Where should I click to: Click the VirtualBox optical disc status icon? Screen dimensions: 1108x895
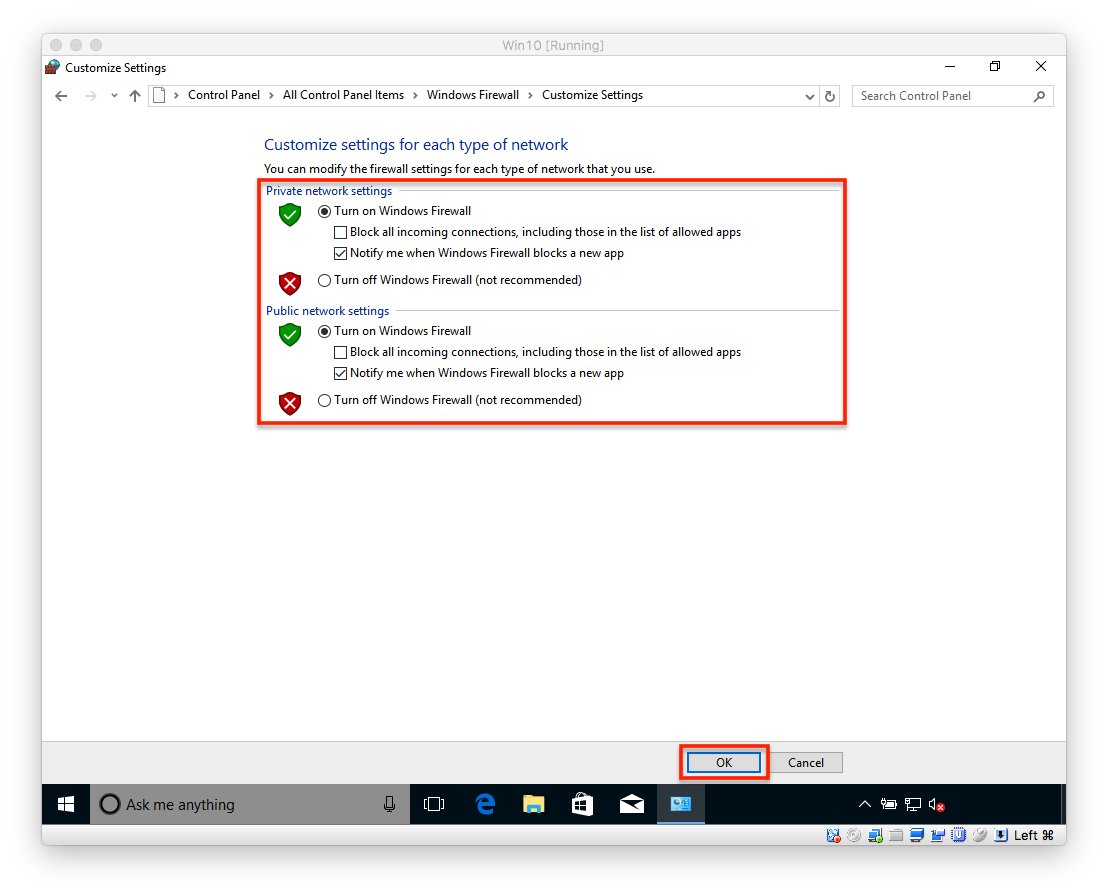click(854, 835)
